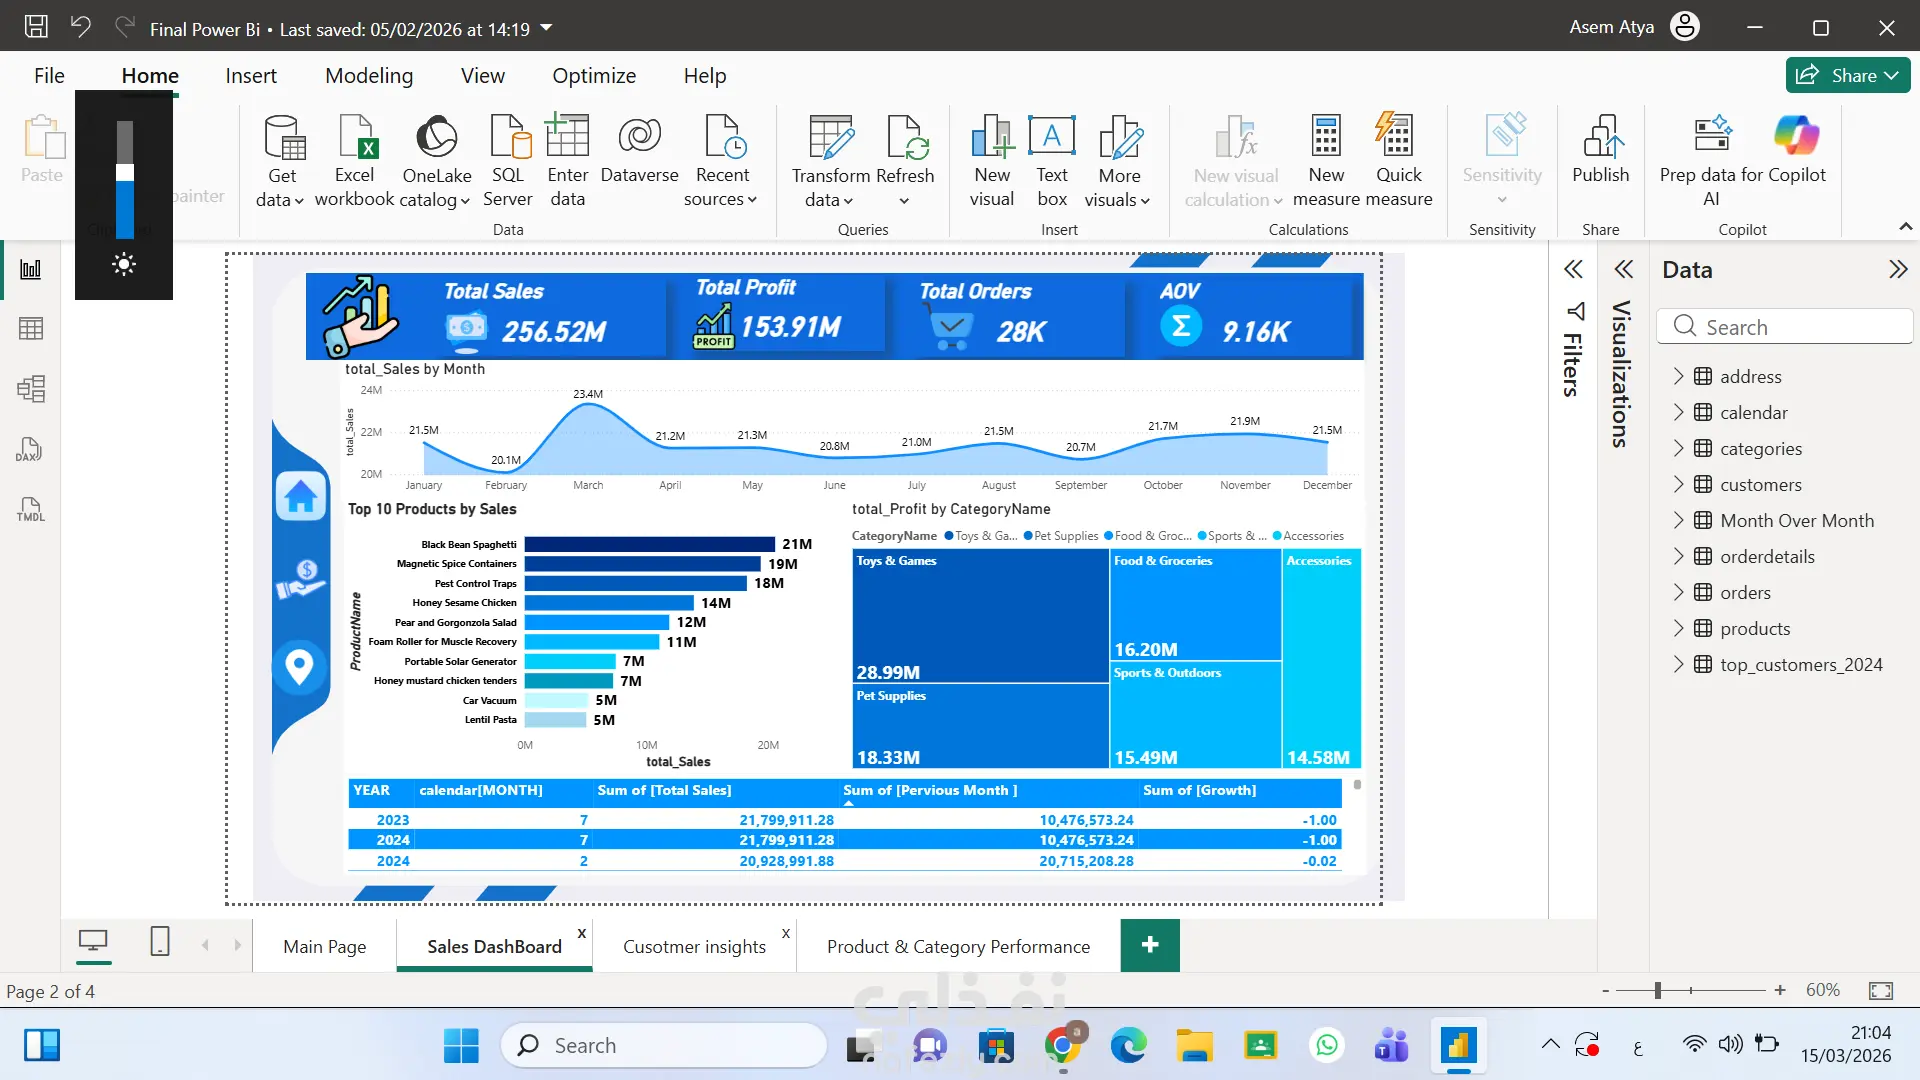Viewport: 1920px width, 1080px height.
Task: Toggle fit to page view
Action: [1880, 990]
